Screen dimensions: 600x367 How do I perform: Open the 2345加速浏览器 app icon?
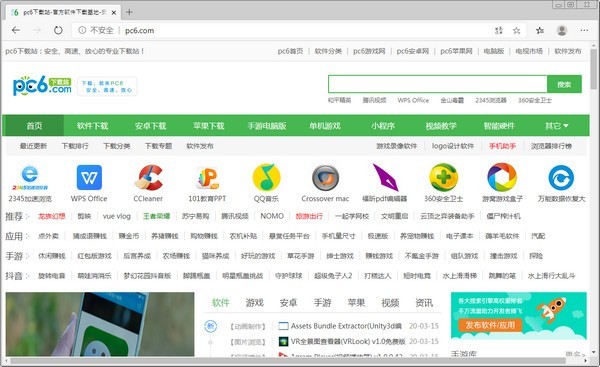(30, 178)
